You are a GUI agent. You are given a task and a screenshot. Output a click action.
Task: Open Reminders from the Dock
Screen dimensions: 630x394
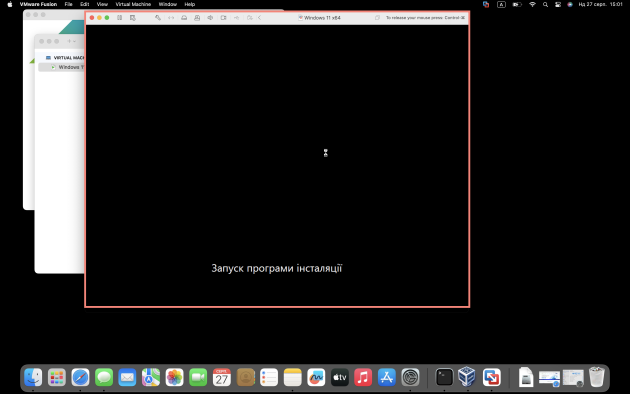point(269,377)
